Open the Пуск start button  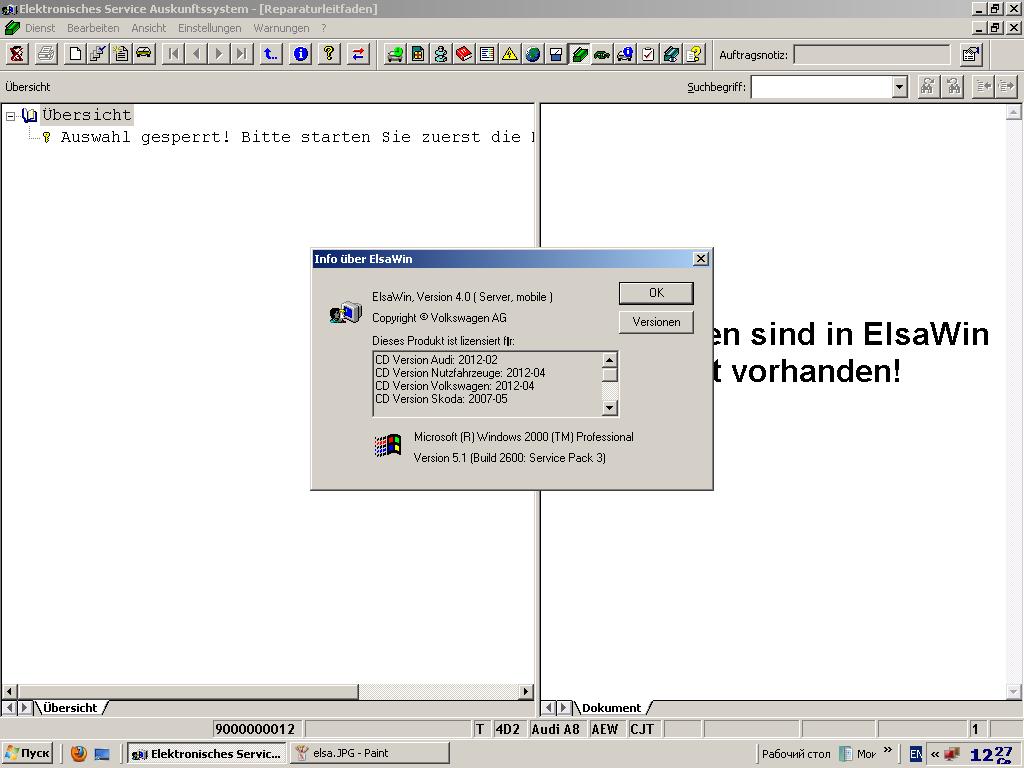tap(27, 753)
